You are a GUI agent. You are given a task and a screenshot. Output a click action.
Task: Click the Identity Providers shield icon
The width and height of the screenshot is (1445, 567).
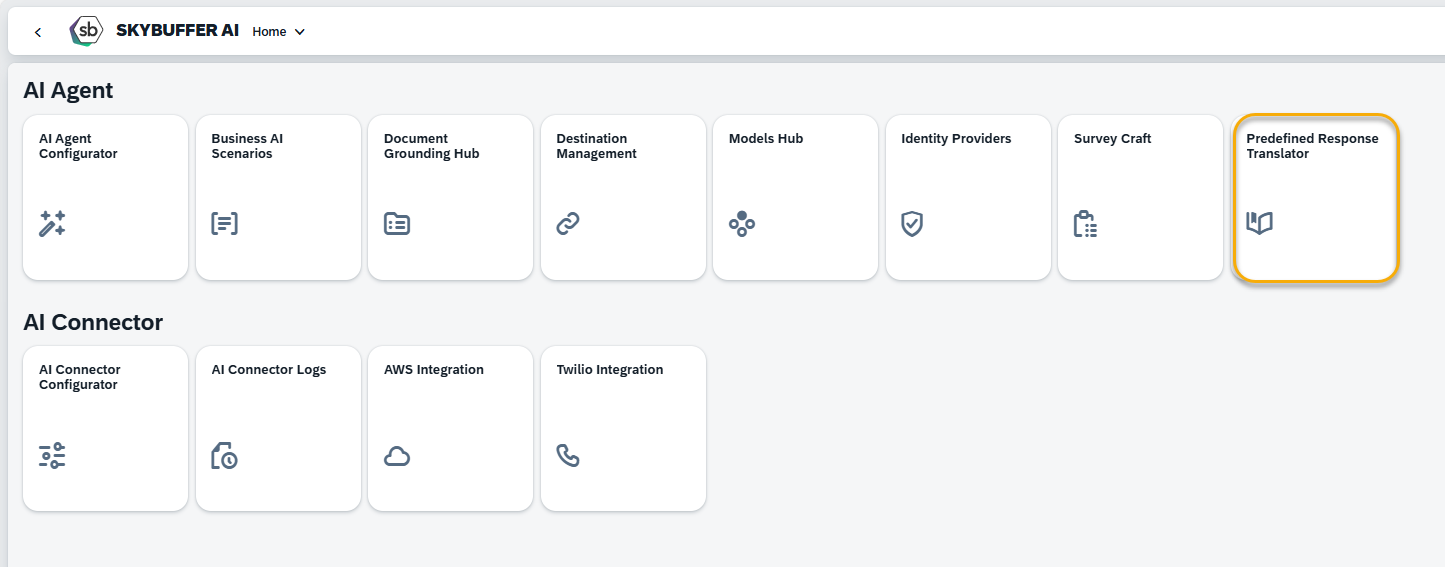point(912,224)
